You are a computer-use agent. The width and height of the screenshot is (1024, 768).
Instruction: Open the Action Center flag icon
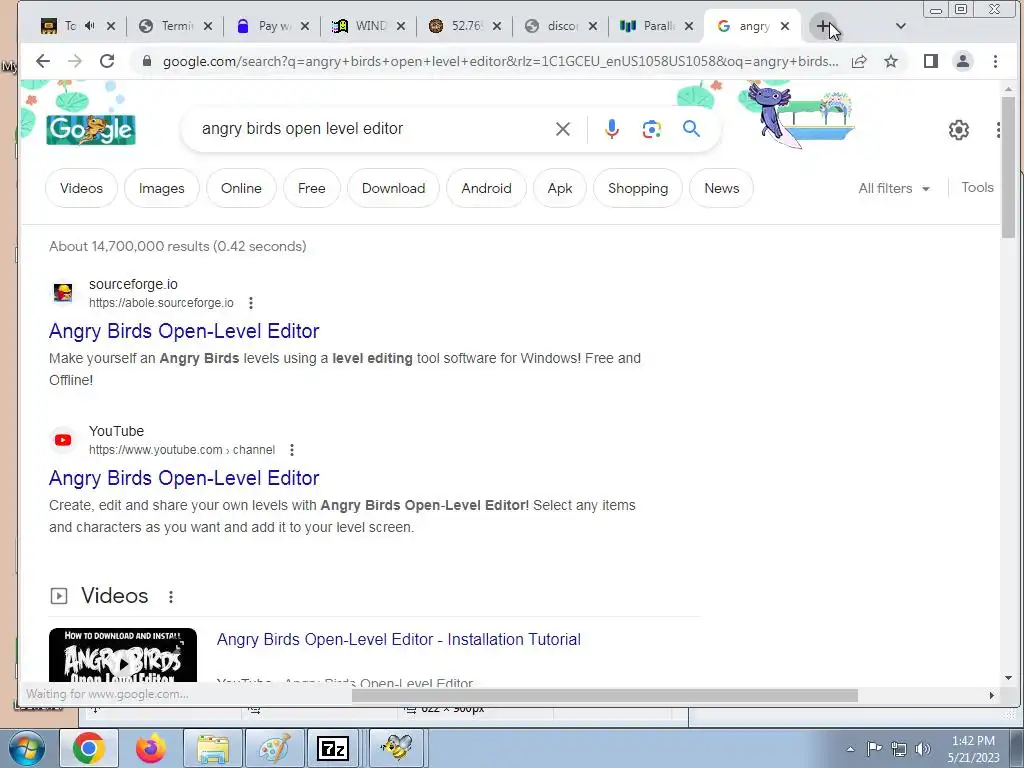[x=874, y=749]
